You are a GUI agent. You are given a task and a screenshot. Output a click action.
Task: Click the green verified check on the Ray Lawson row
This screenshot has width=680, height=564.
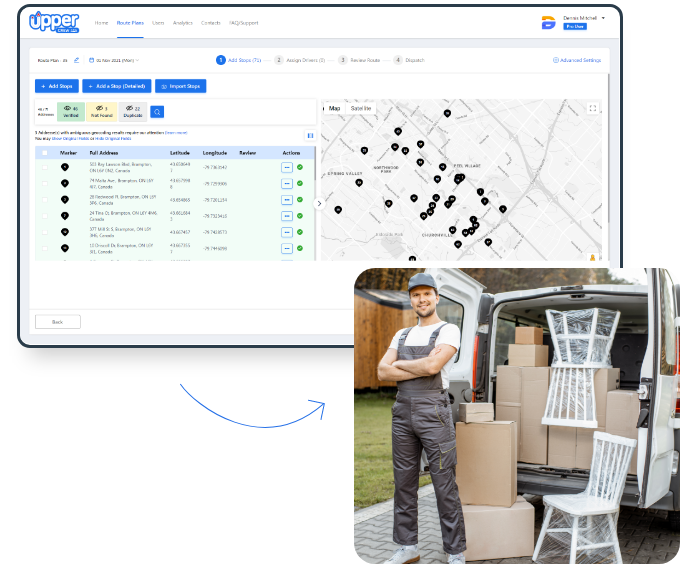point(300,167)
